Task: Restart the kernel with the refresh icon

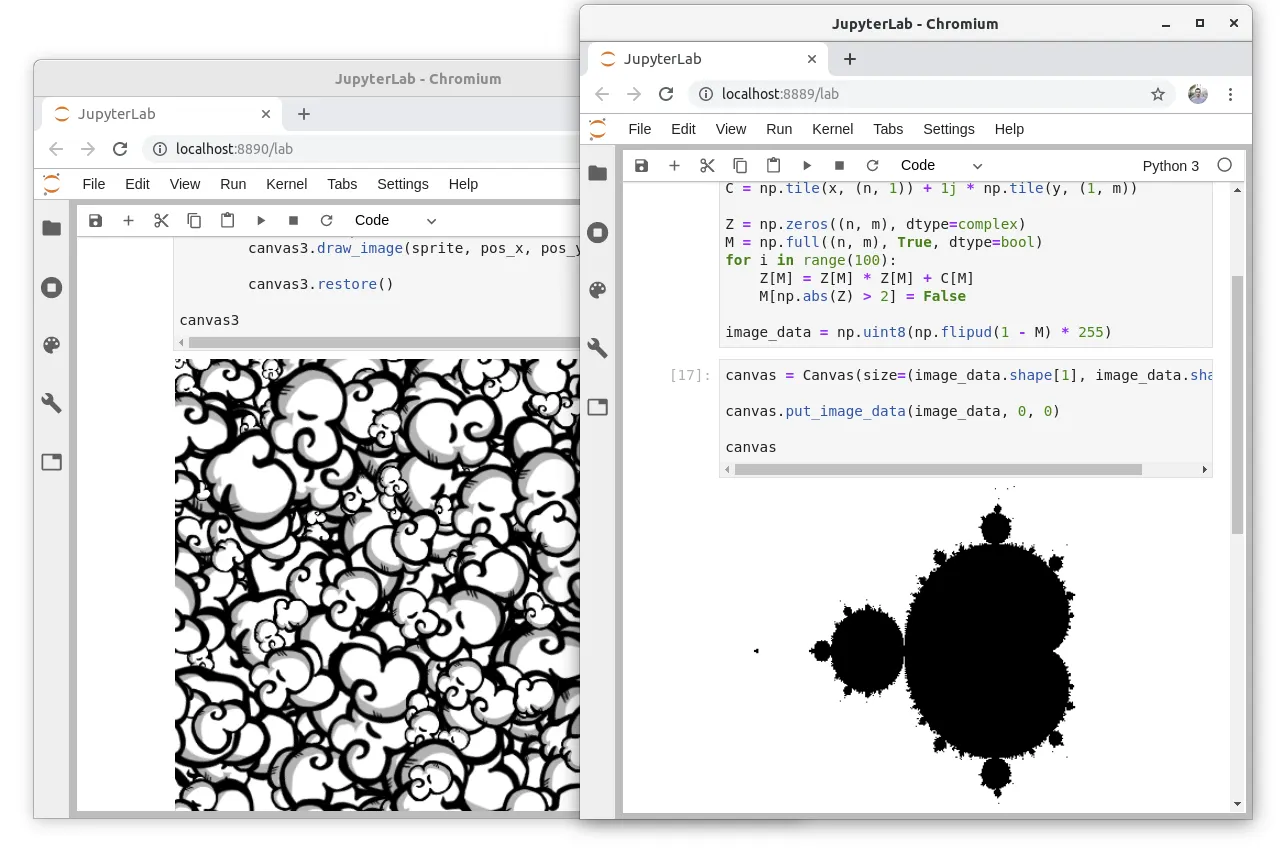Action: tap(871, 165)
